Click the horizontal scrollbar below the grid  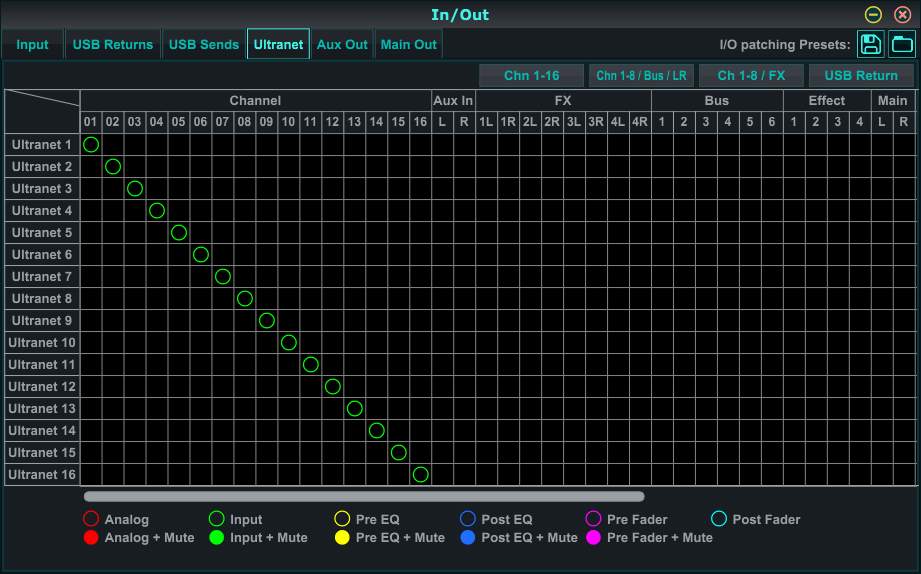click(x=364, y=496)
